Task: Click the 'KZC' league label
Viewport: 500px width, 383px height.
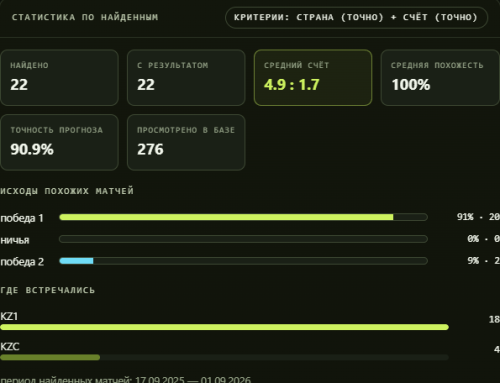Action: 10,347
